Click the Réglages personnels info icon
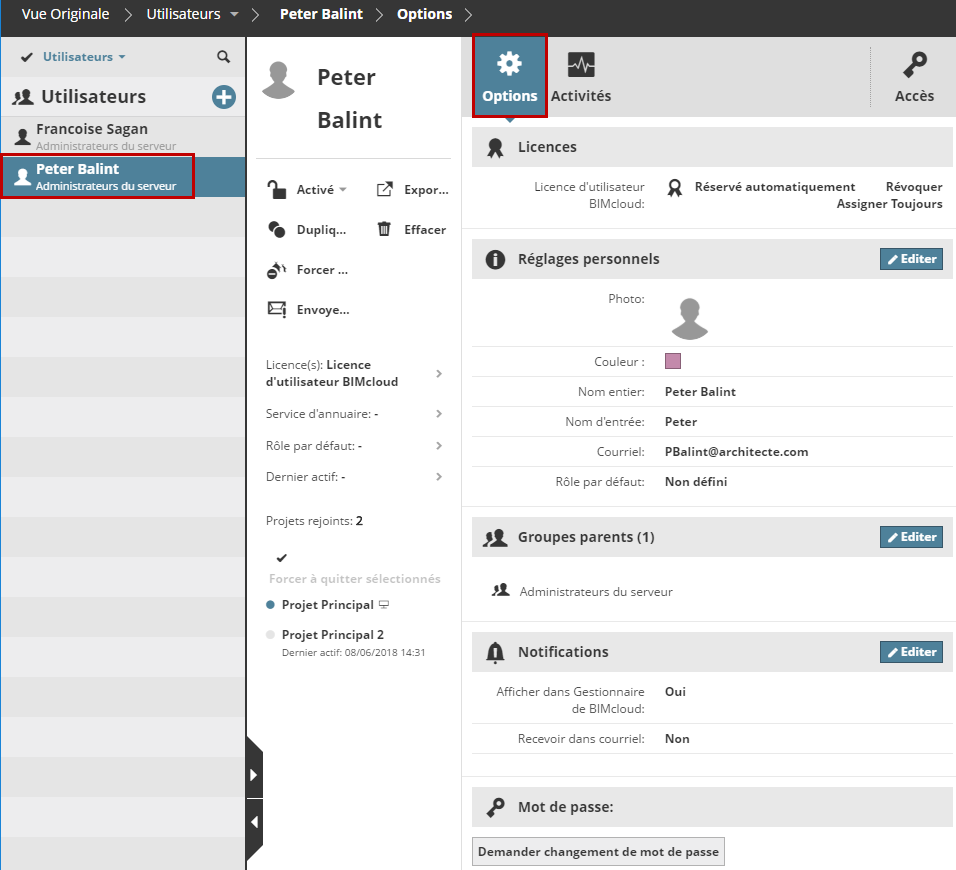The image size is (956, 870). pos(495,259)
